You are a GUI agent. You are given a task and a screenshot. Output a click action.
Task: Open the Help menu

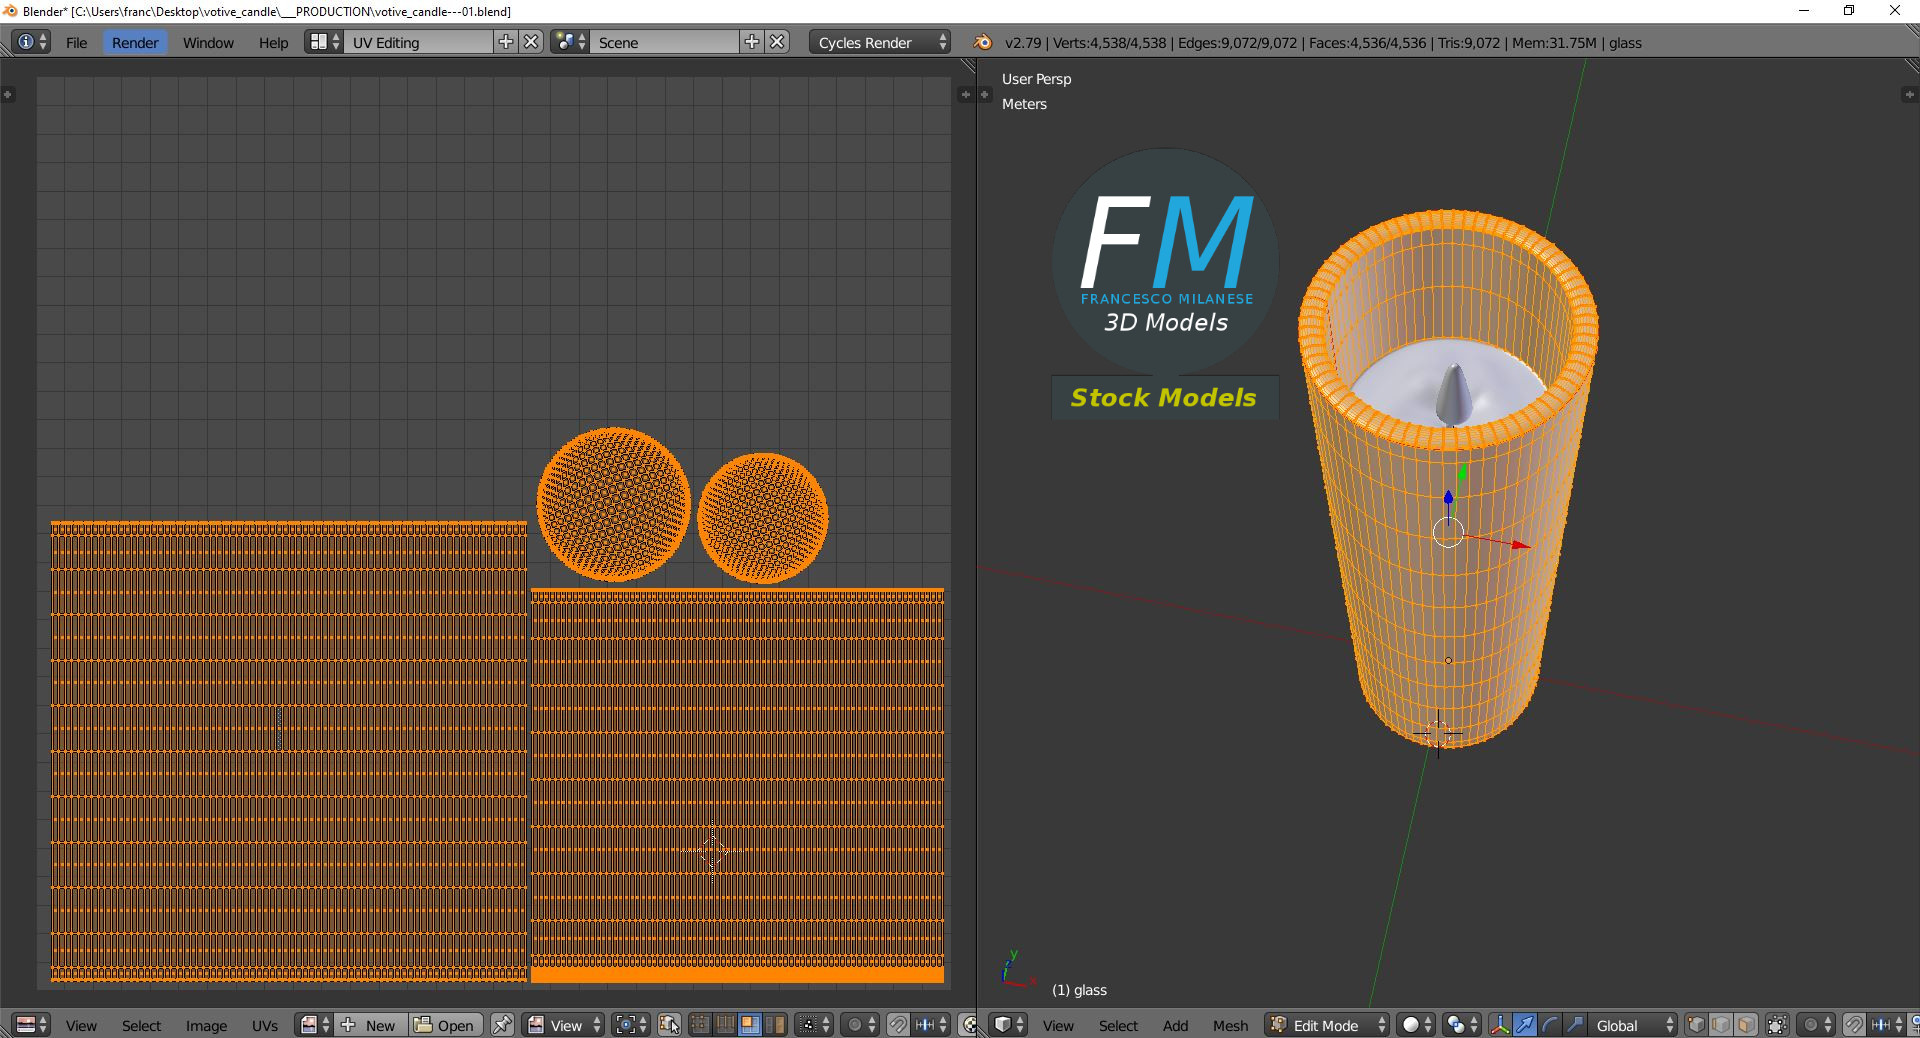273,43
